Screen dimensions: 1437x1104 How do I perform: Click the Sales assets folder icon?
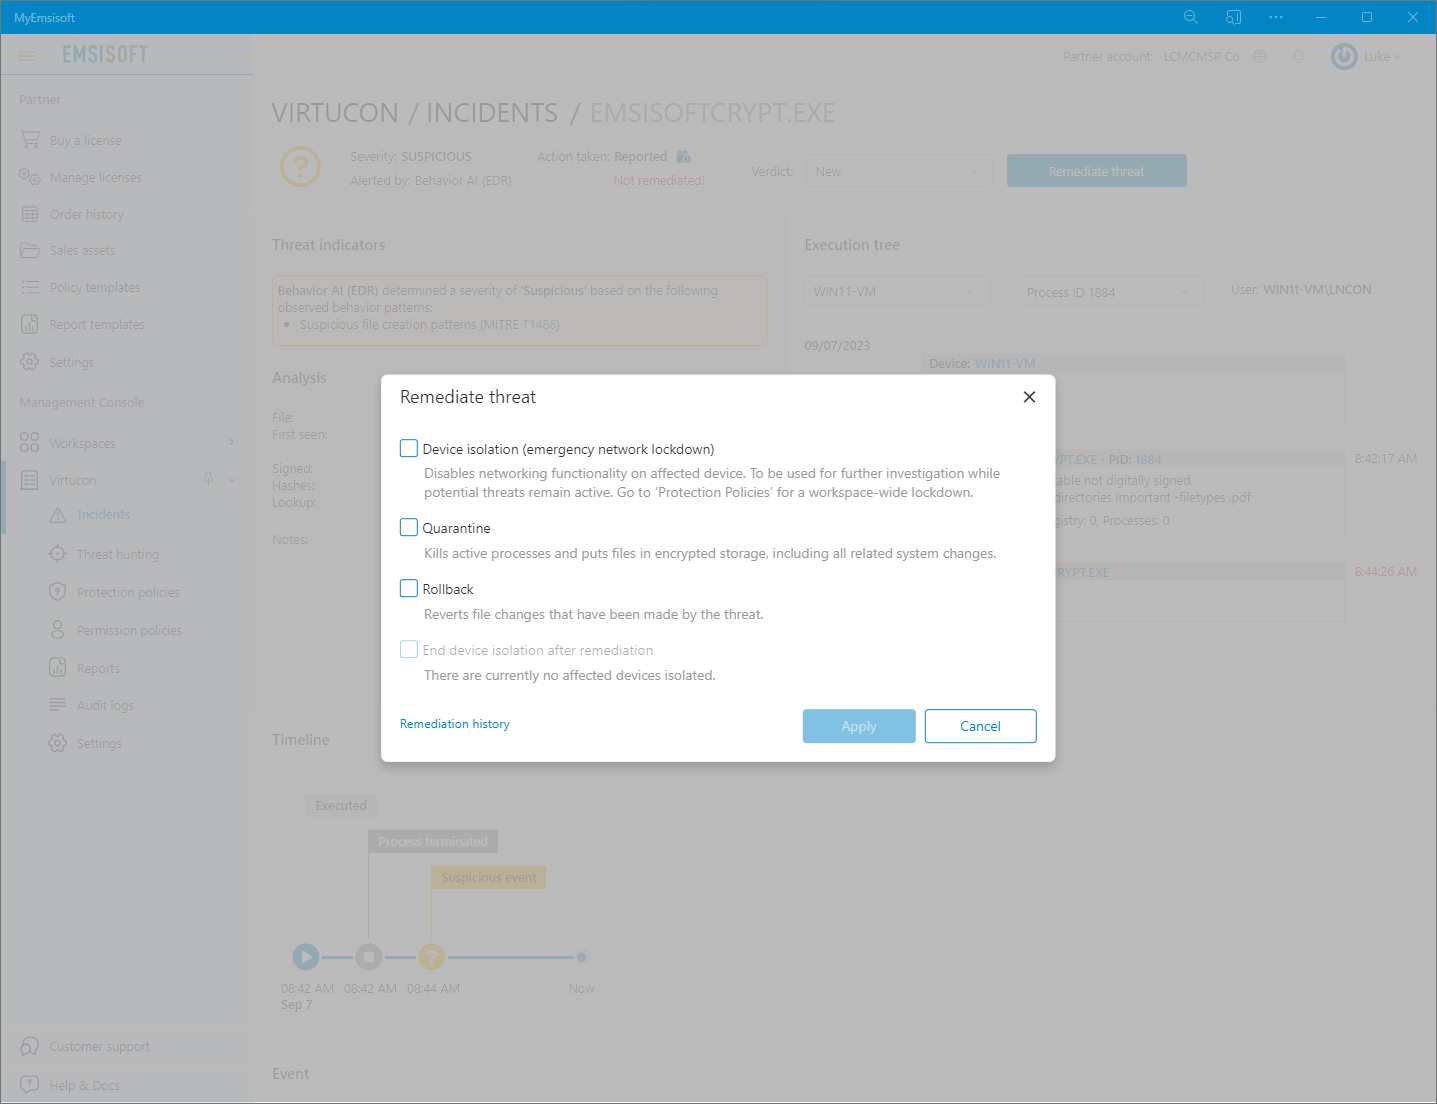(30, 250)
